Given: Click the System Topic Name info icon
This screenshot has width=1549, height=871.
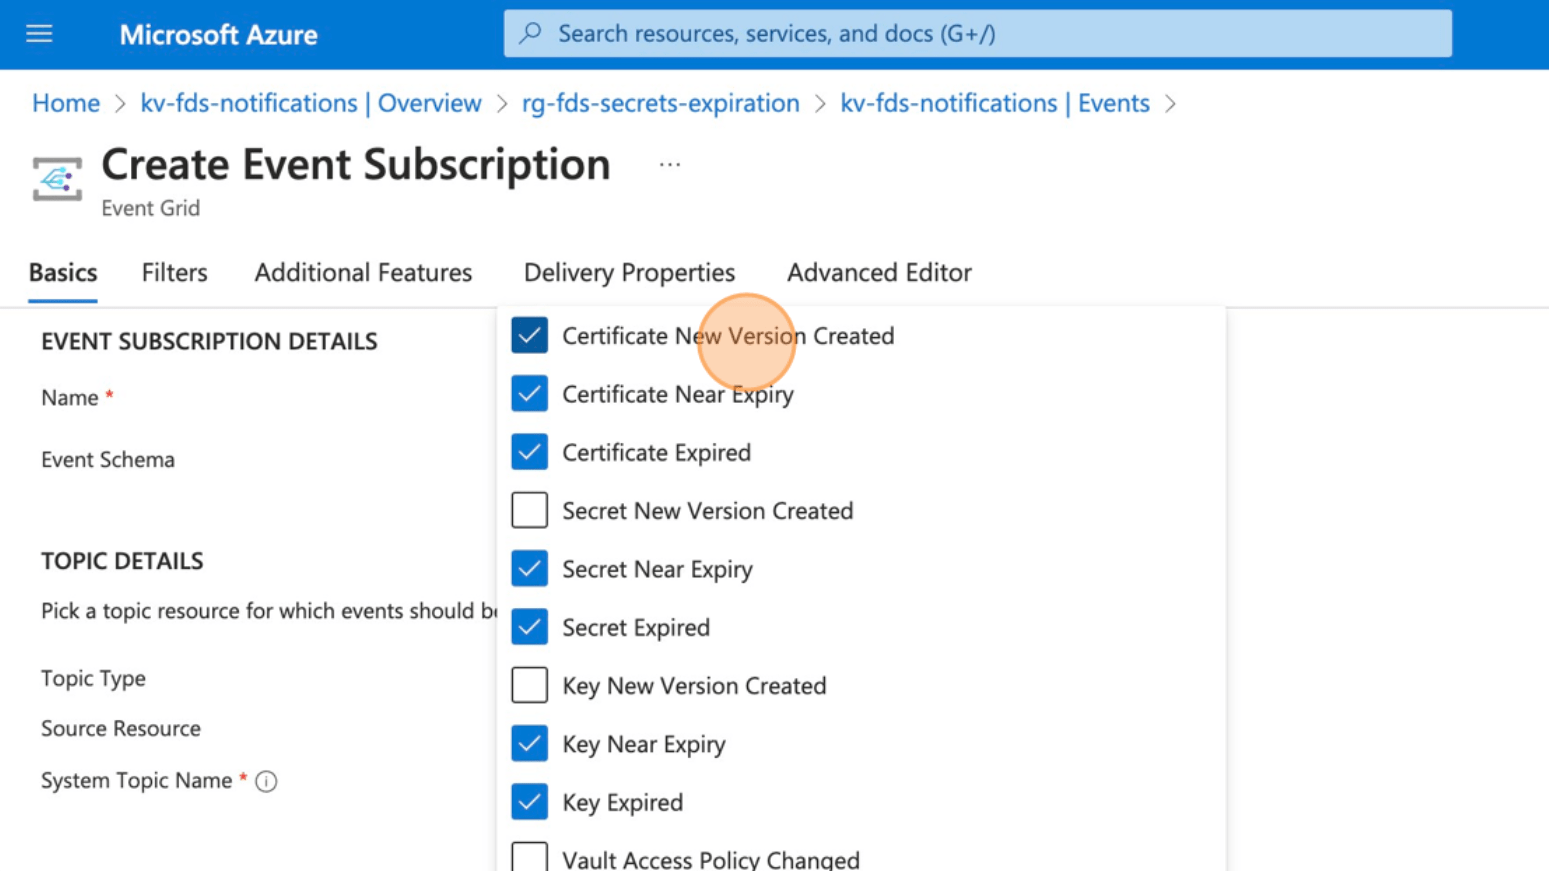Looking at the screenshot, I should pos(266,781).
